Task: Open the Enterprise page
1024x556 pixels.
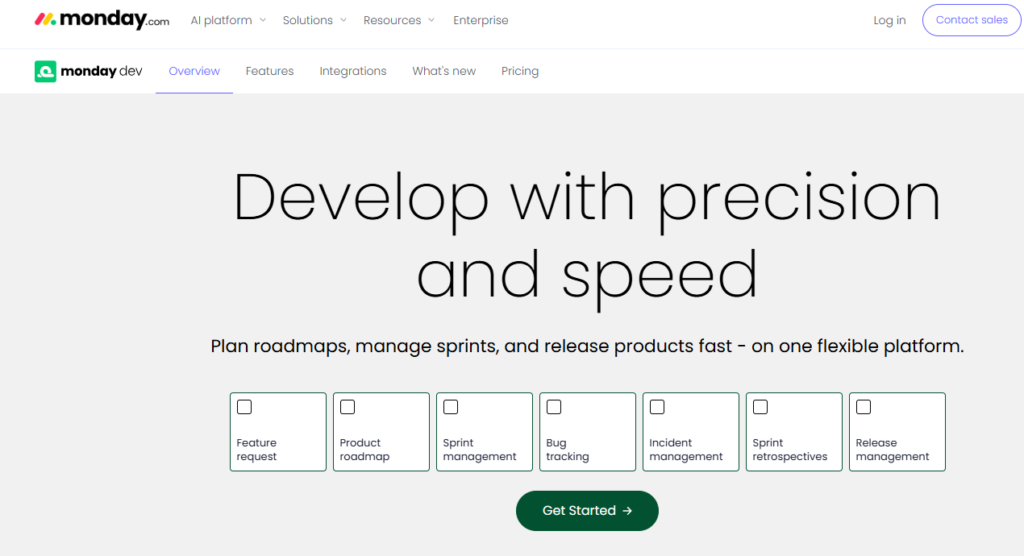Action: tap(481, 20)
